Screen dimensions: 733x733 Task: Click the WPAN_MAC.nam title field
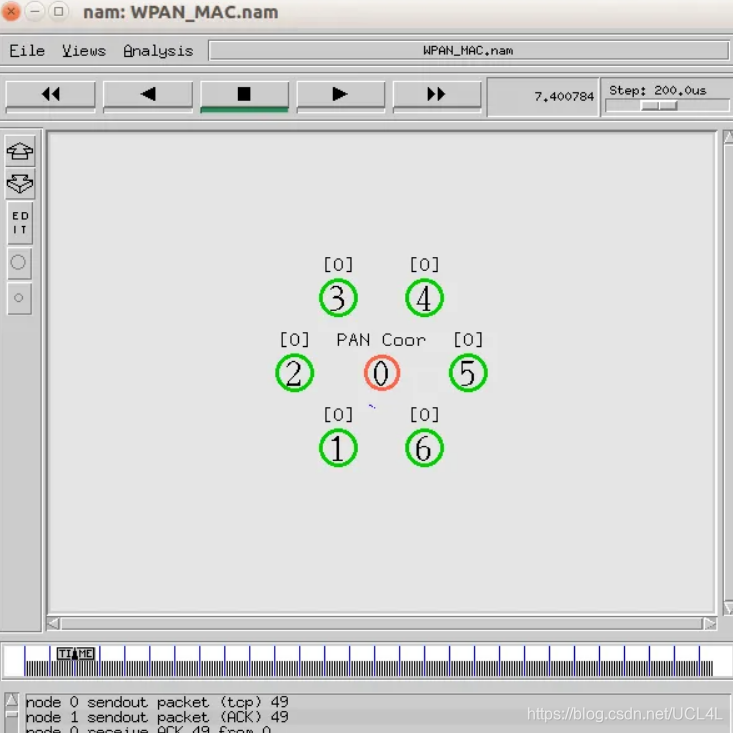coord(468,50)
